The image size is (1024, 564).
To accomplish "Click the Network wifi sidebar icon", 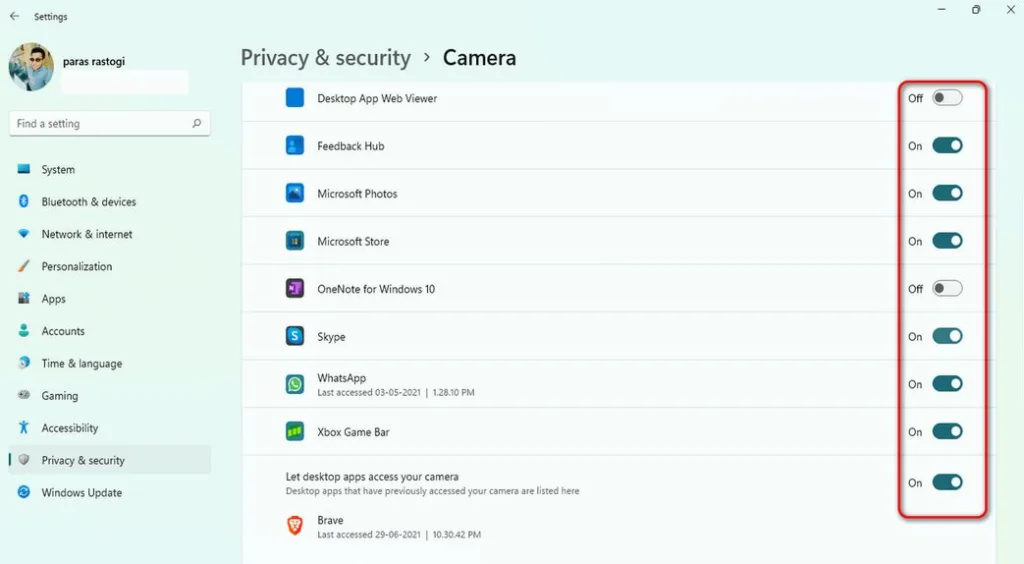I will [24, 234].
